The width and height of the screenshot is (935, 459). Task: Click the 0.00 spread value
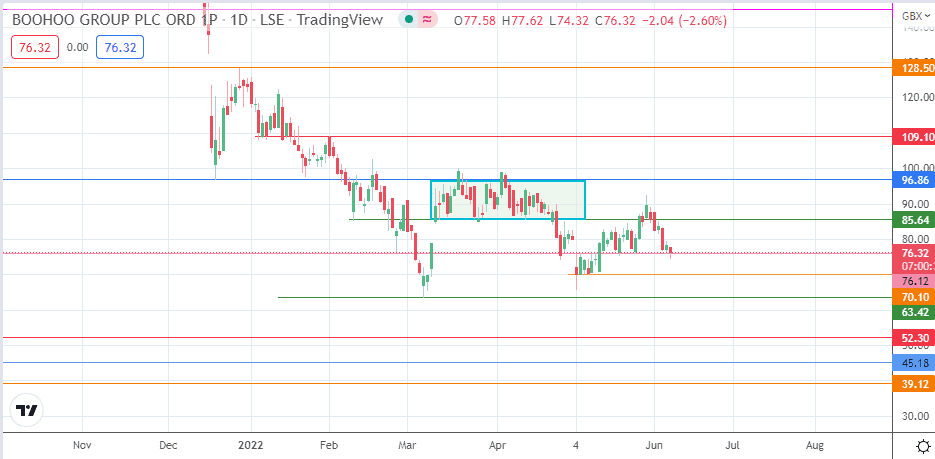(78, 48)
